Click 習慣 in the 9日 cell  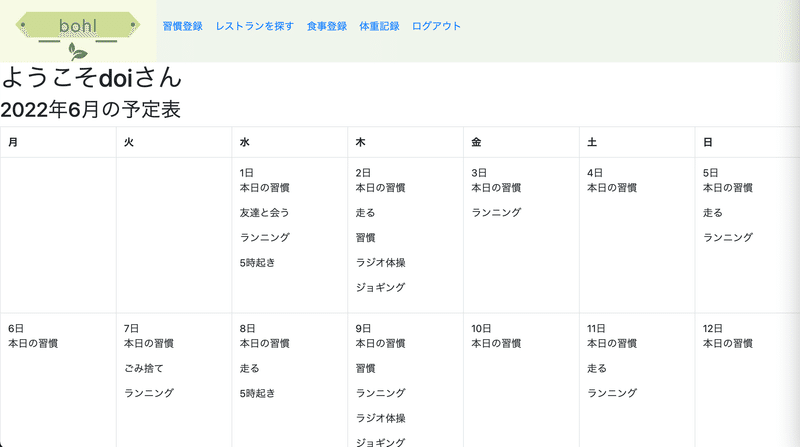pyautogui.click(x=365, y=368)
